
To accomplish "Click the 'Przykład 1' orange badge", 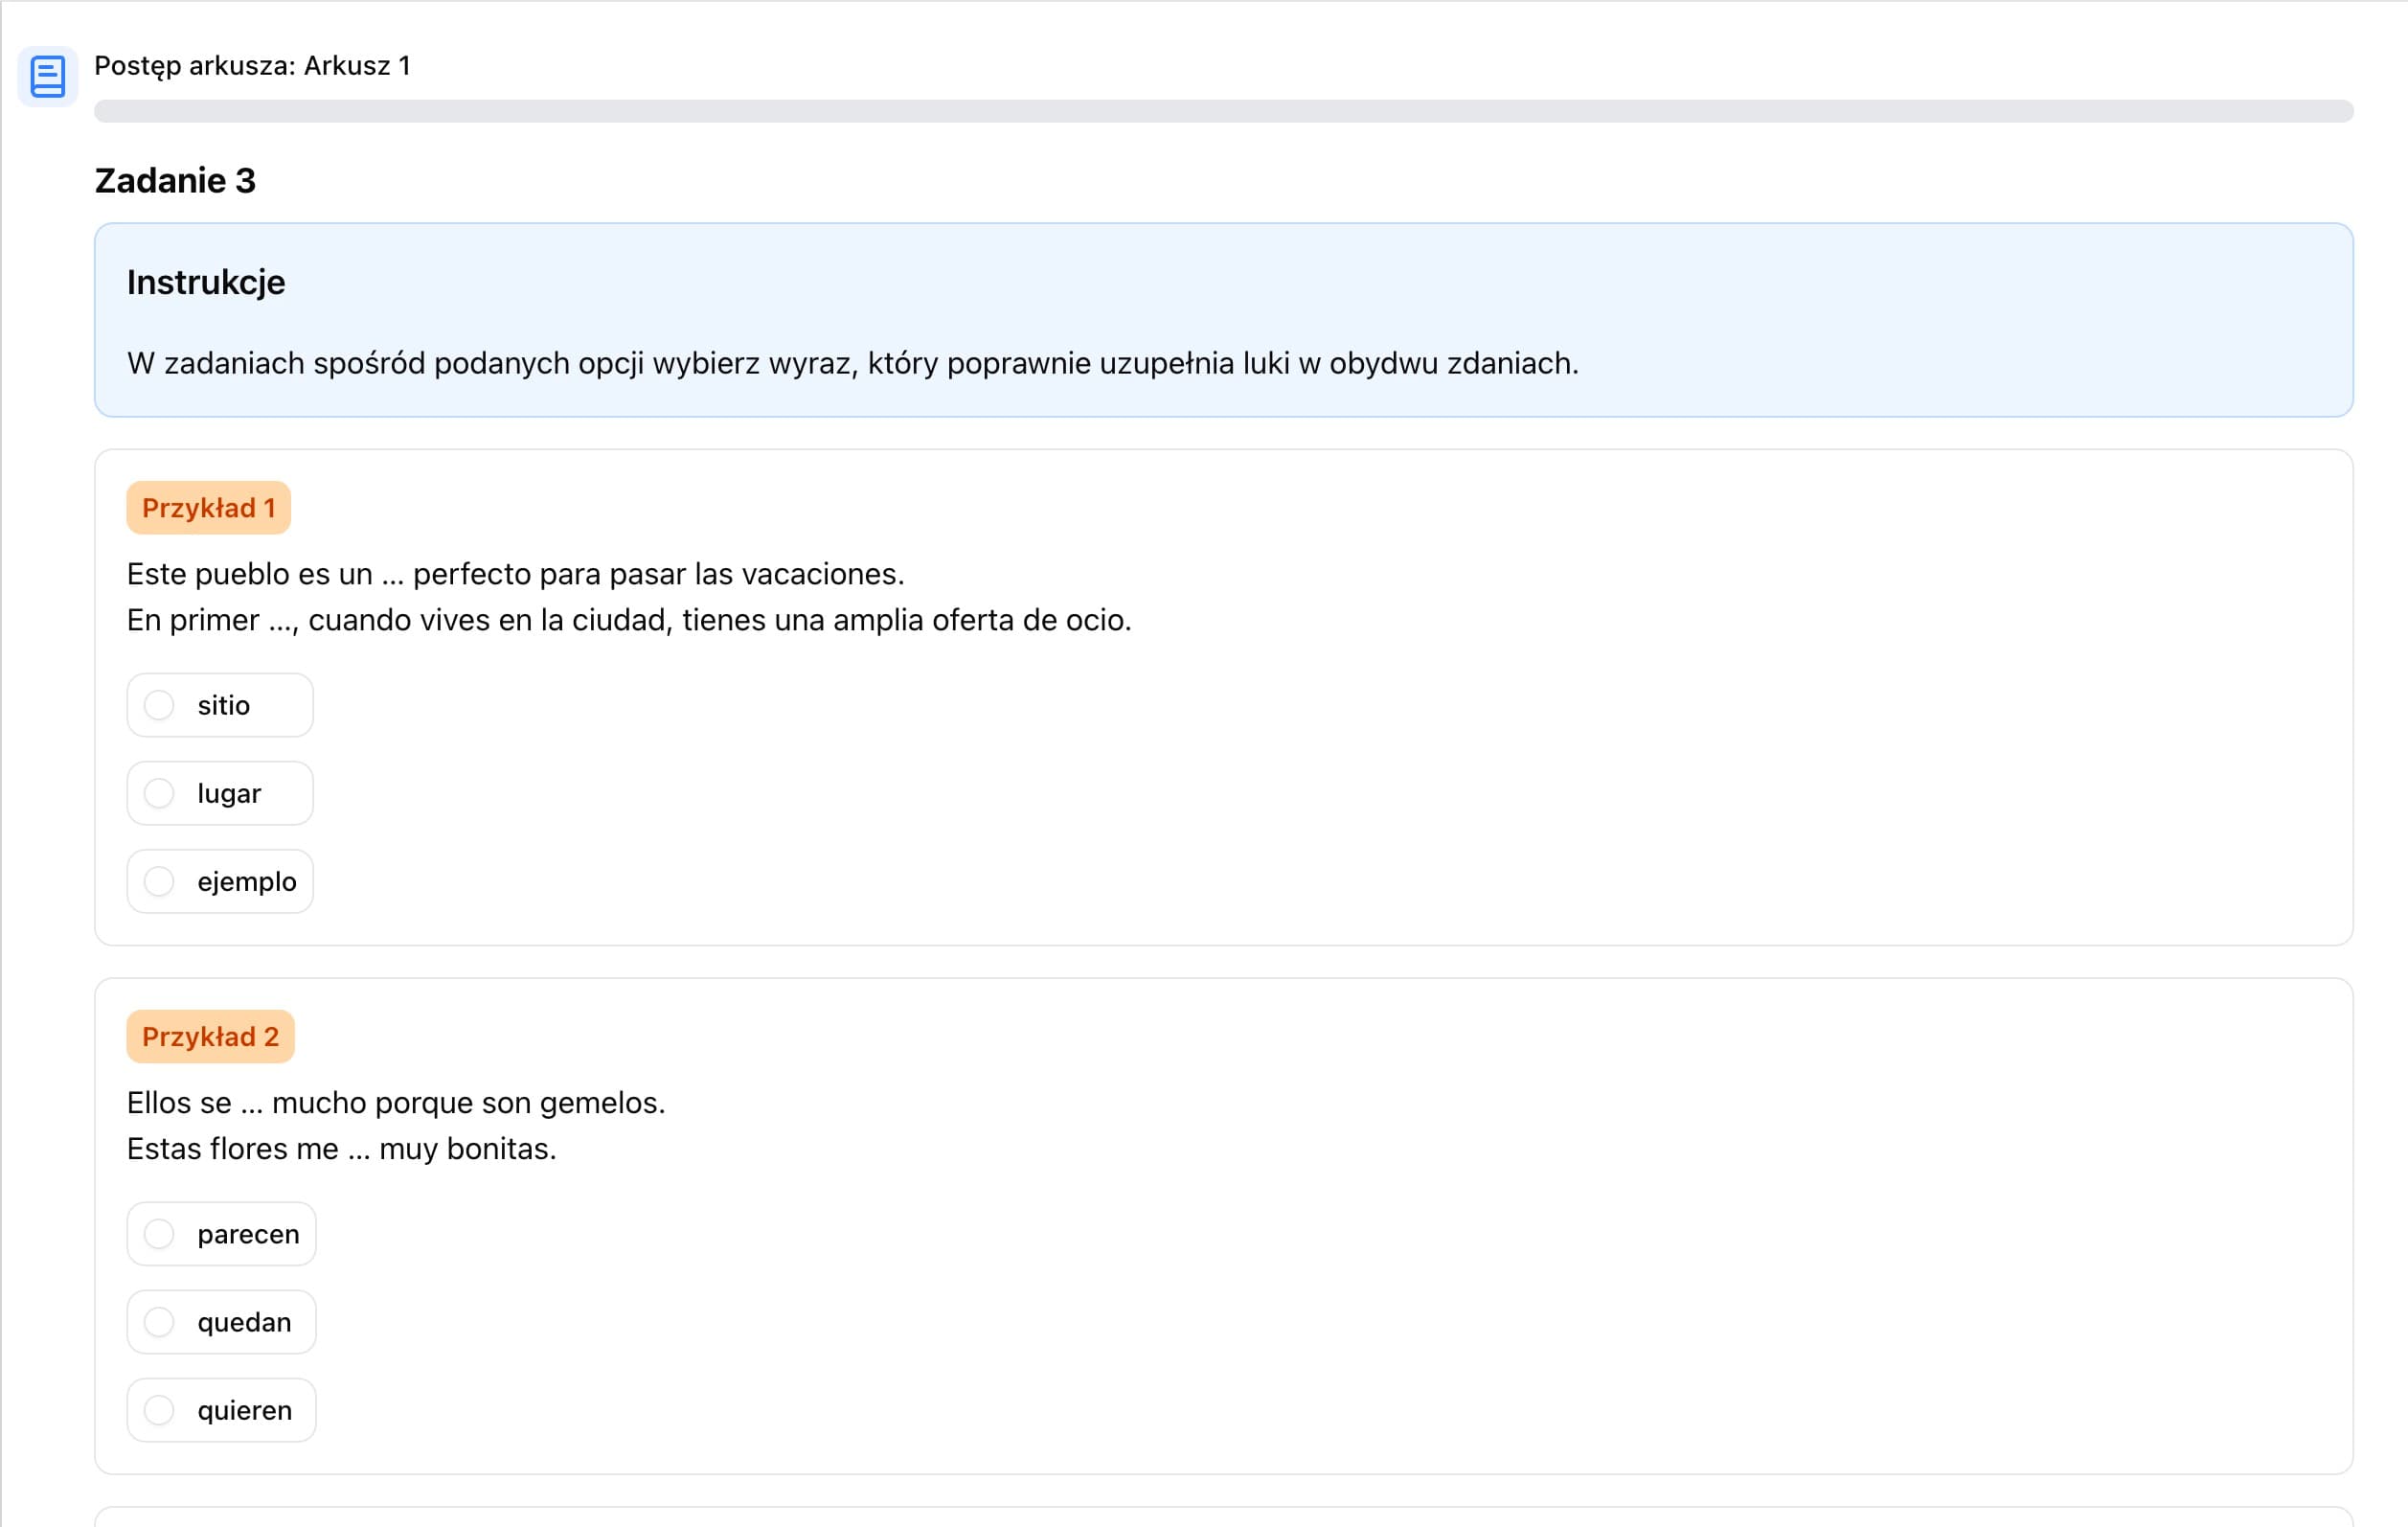I will pos(208,508).
